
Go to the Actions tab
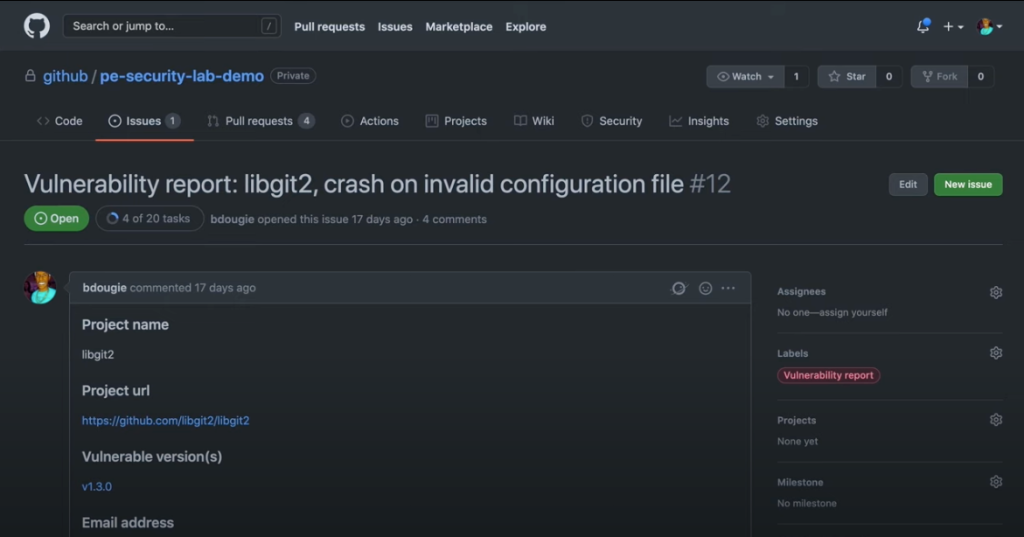point(370,121)
